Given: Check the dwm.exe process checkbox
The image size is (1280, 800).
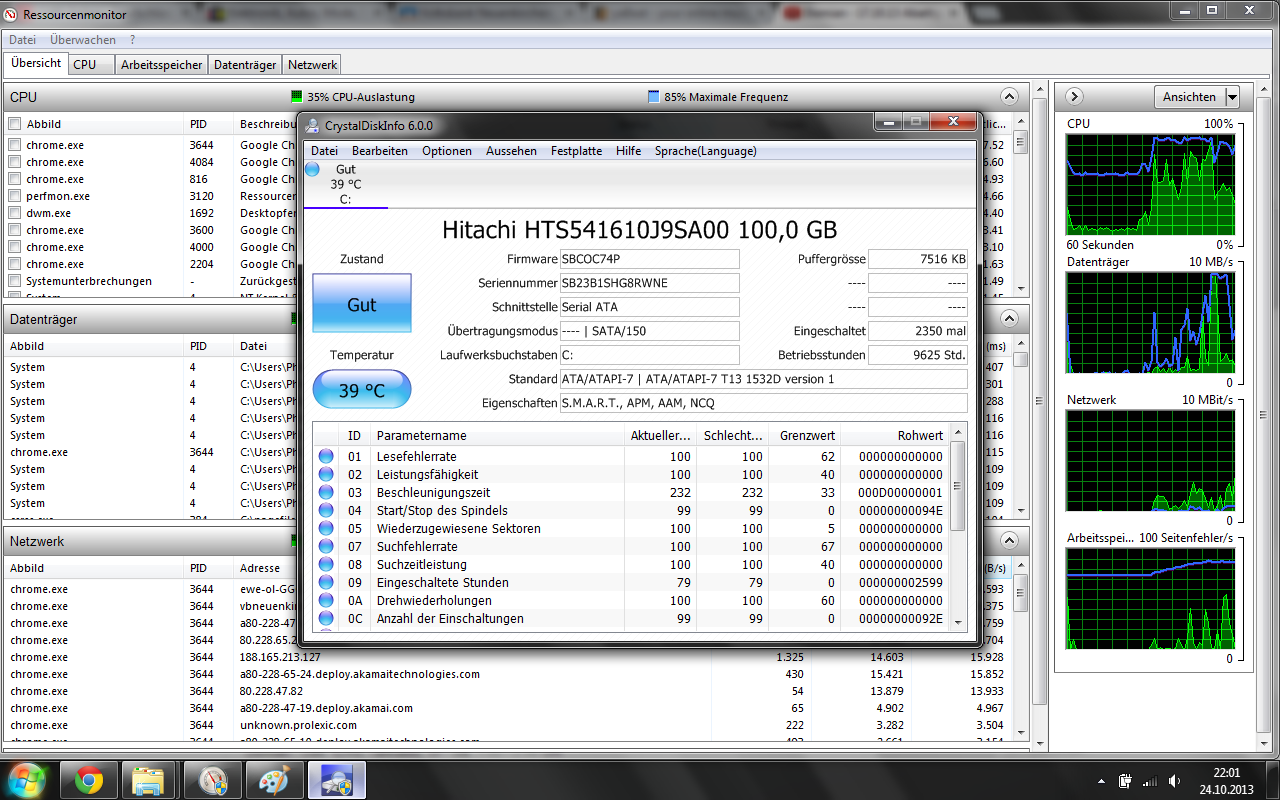Looking at the screenshot, I should [x=14, y=213].
